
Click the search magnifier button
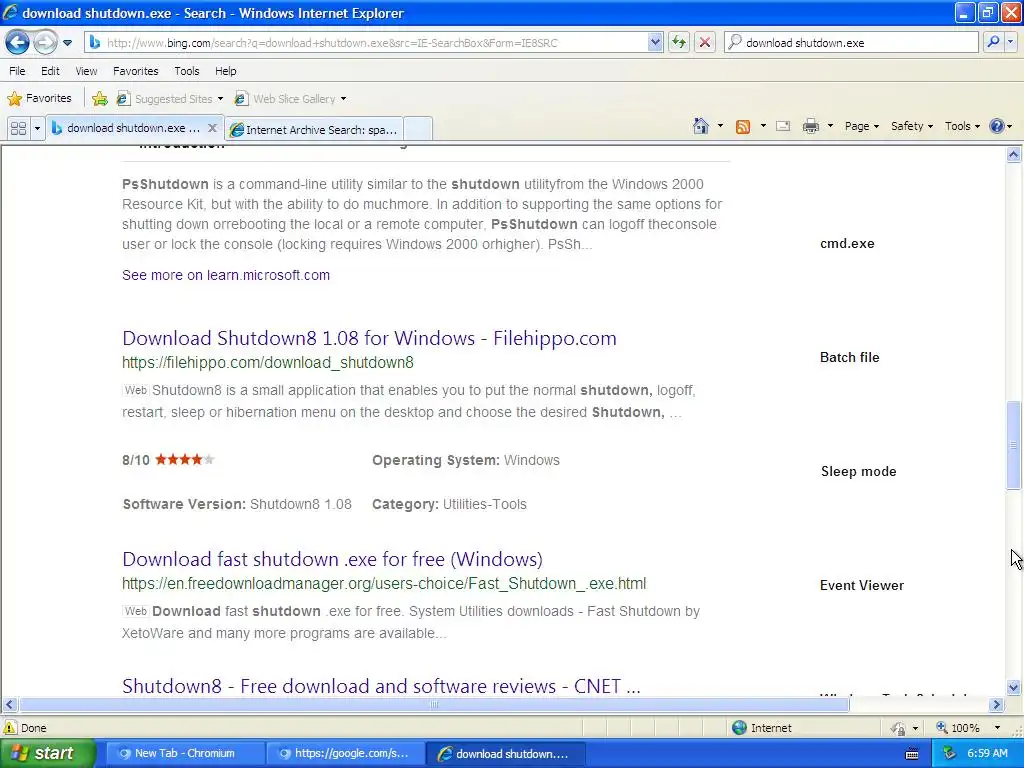click(993, 42)
